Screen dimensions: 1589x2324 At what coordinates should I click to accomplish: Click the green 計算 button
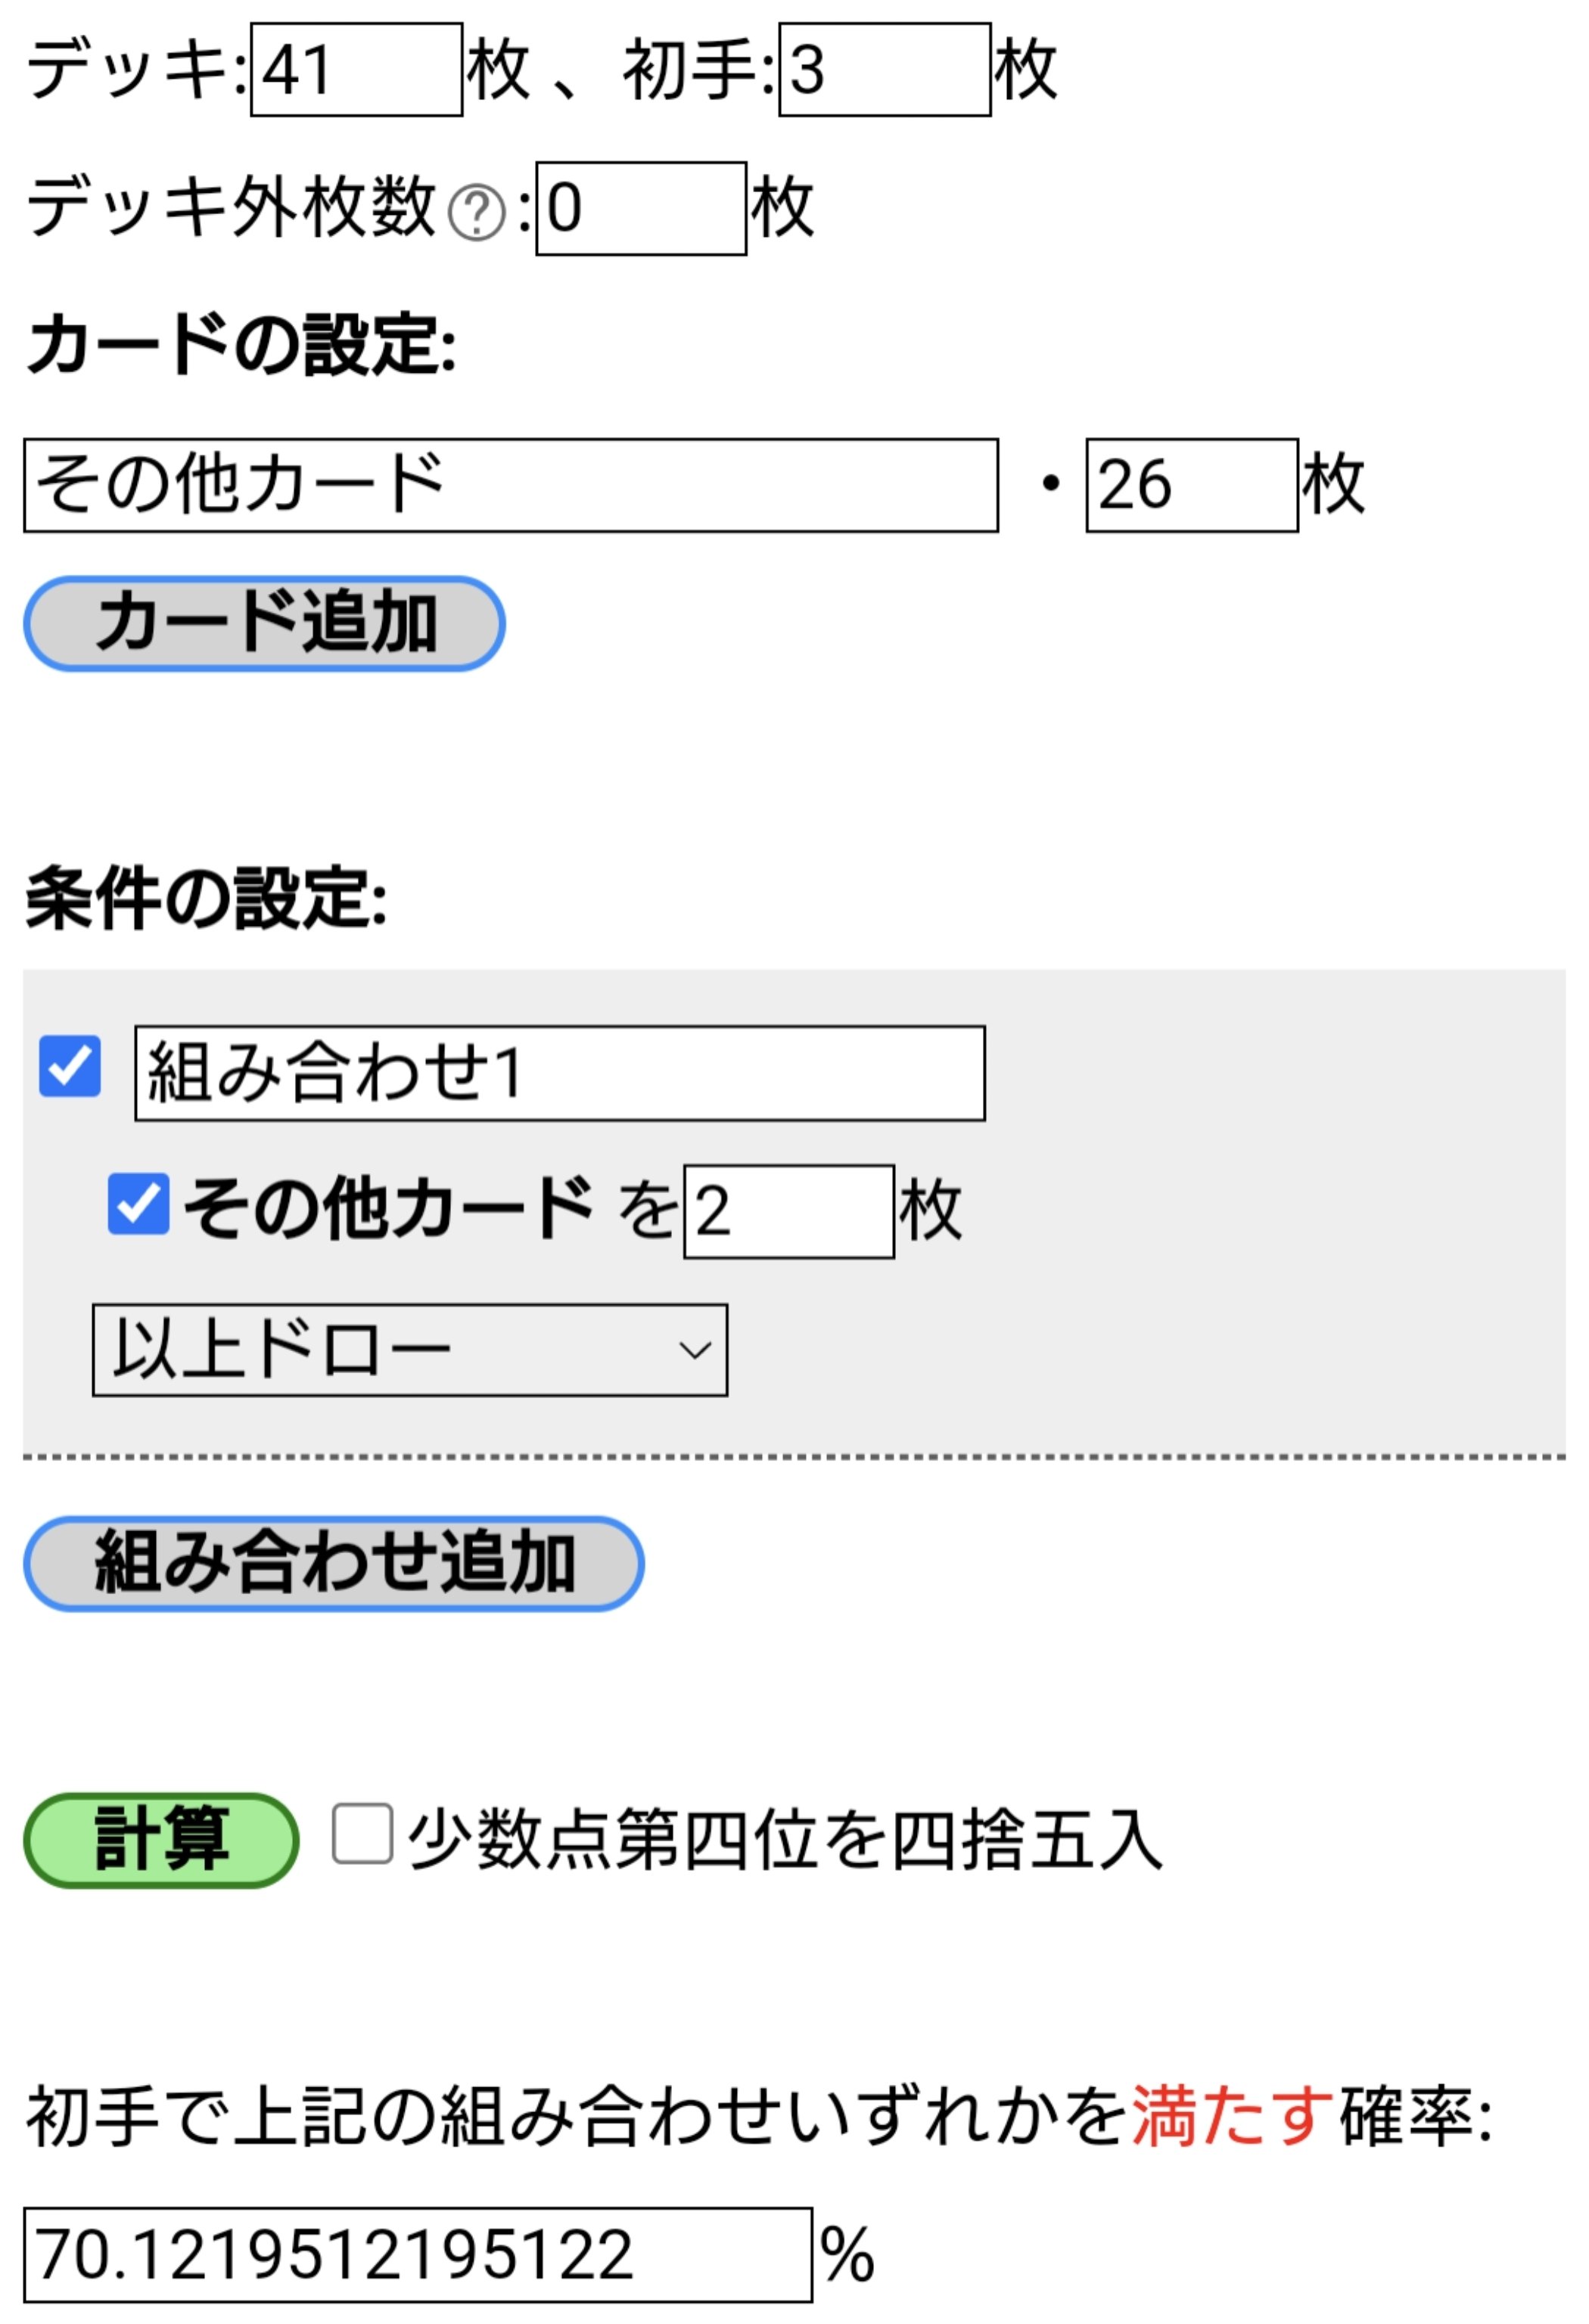click(x=161, y=1839)
